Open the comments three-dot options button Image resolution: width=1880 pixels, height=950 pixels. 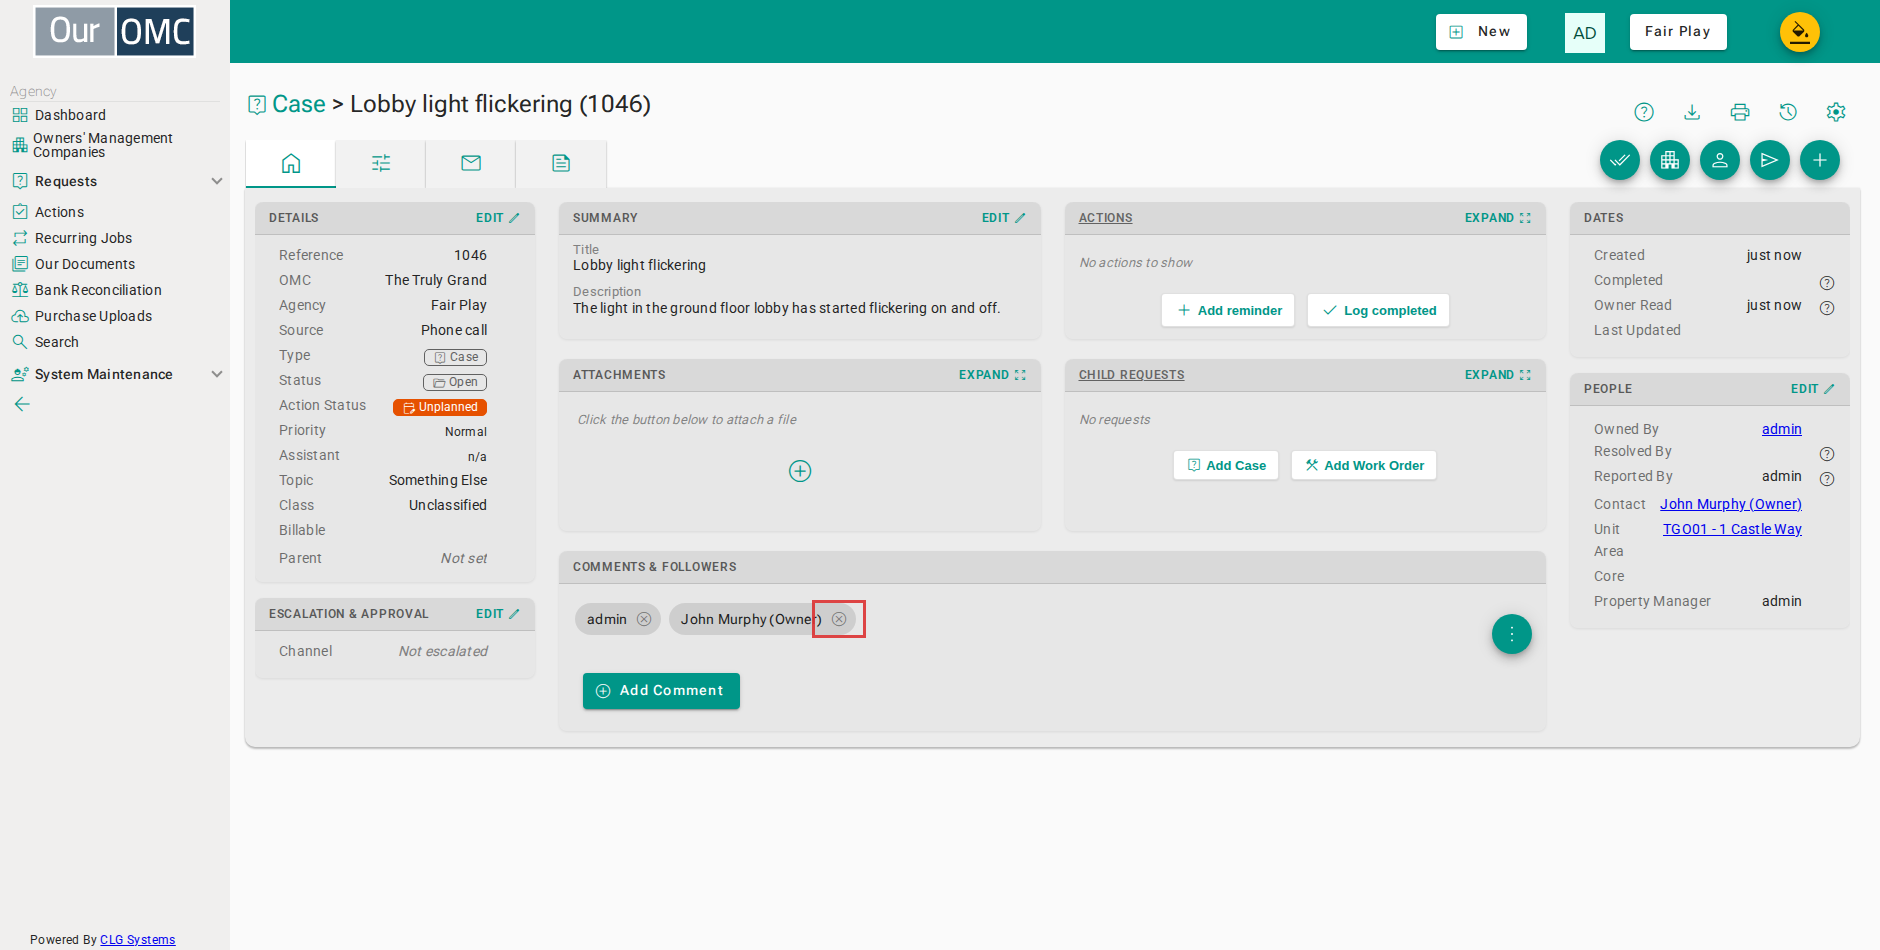1512,634
